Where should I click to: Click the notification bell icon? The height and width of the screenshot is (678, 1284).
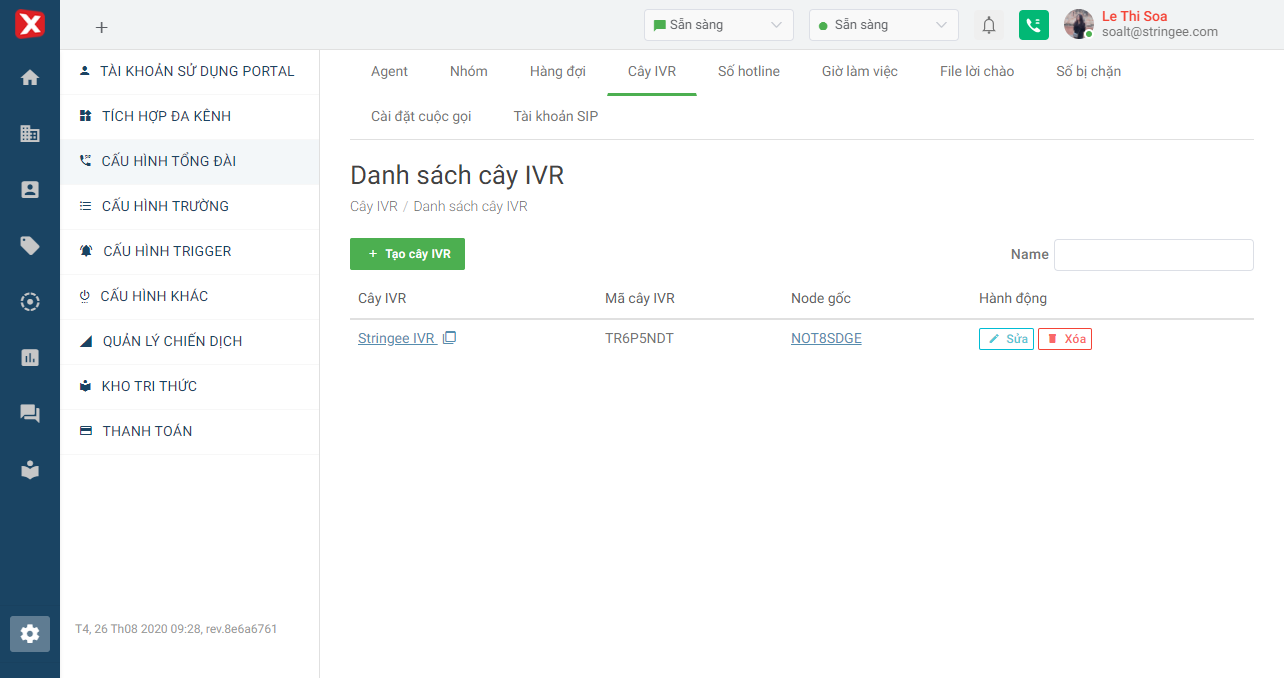click(x=989, y=25)
